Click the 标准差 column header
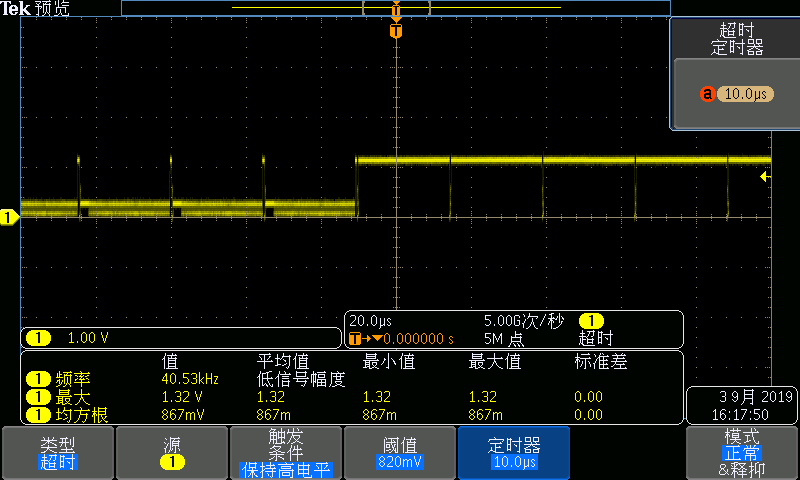Viewport: 800px width, 480px height. pos(601,361)
